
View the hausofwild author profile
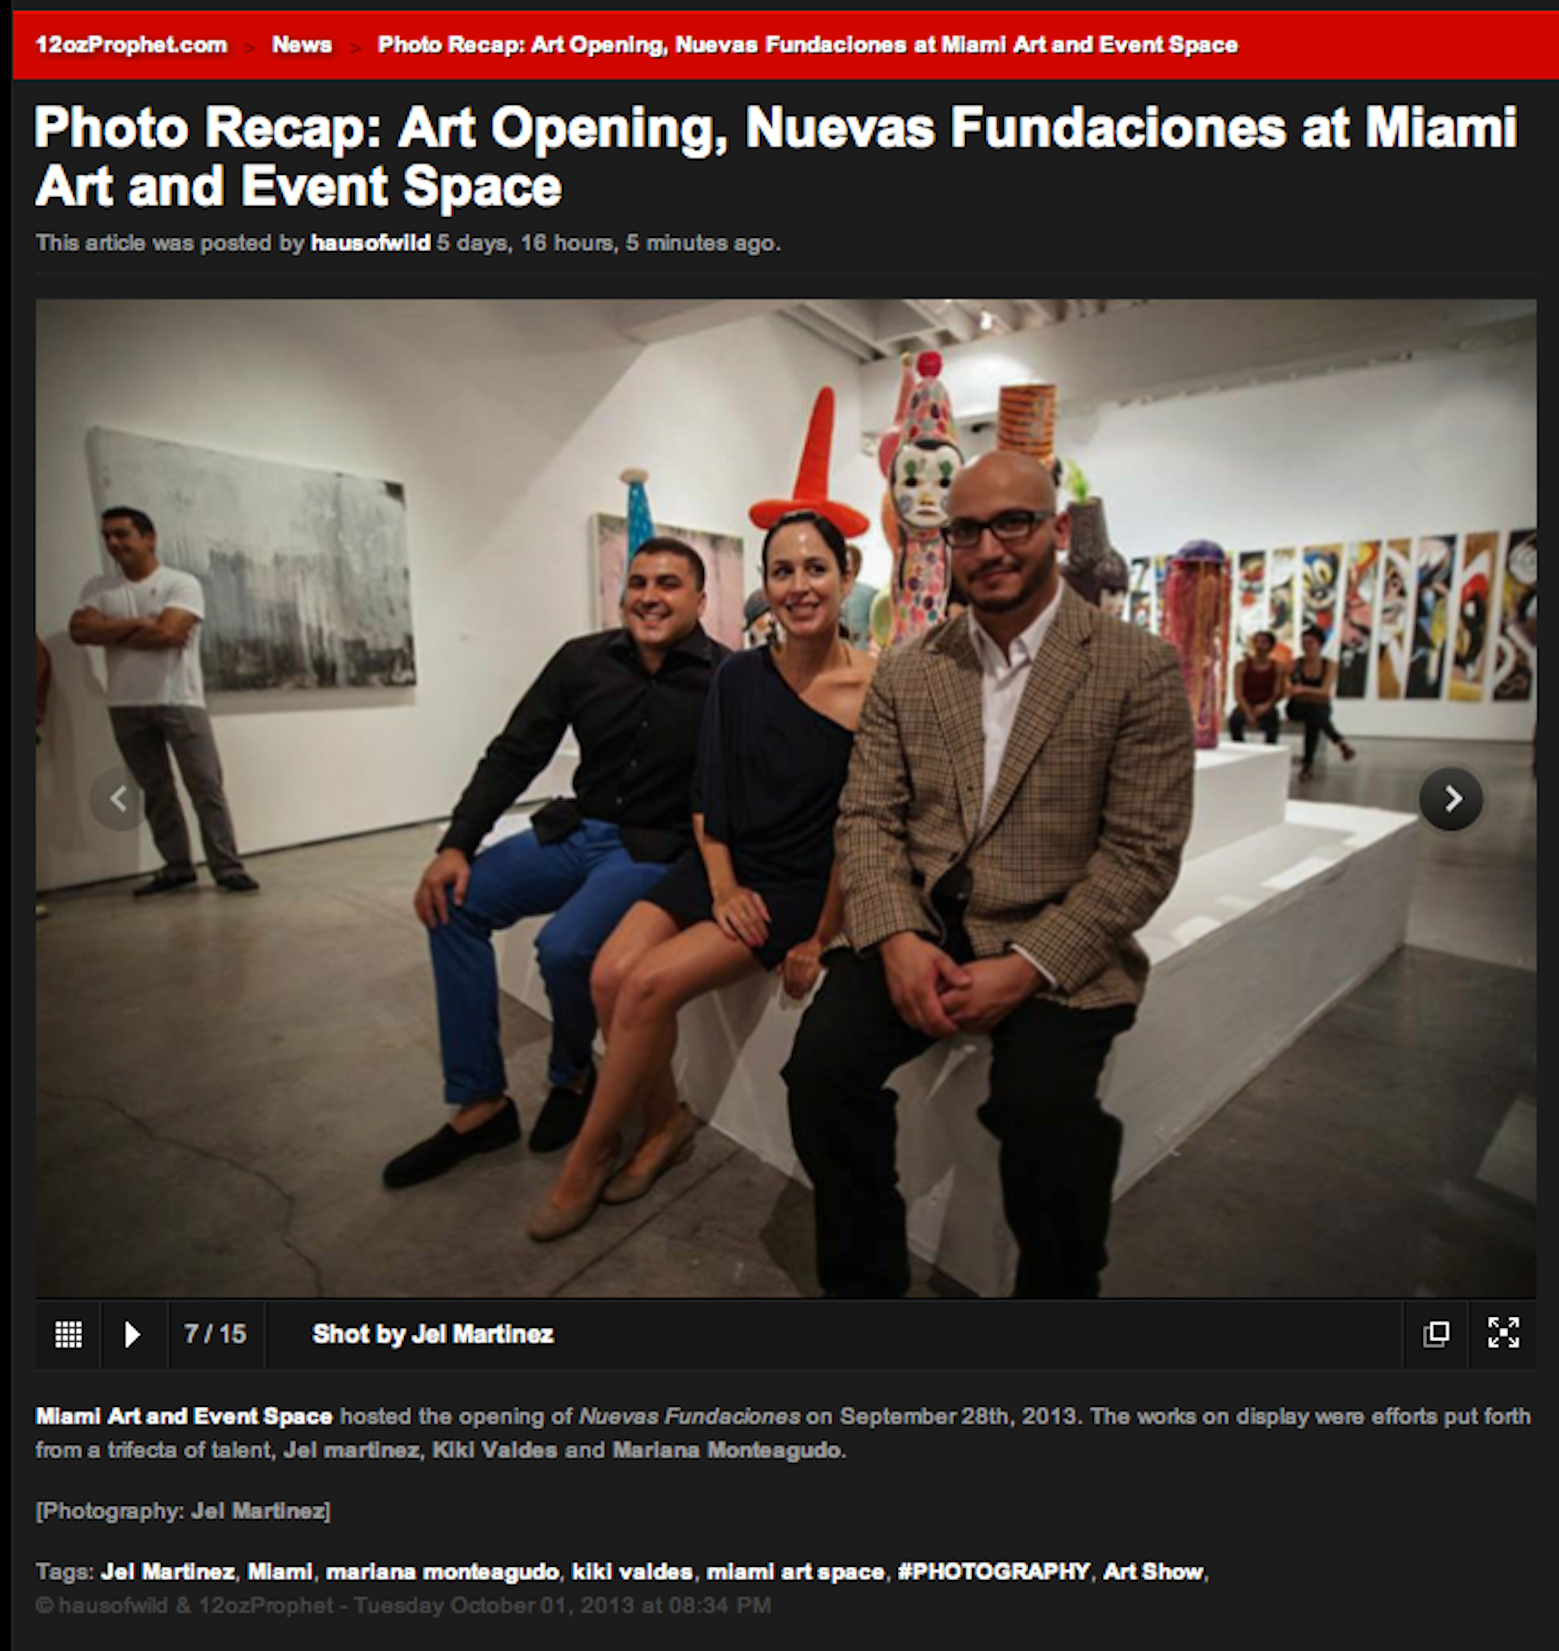click(x=370, y=243)
